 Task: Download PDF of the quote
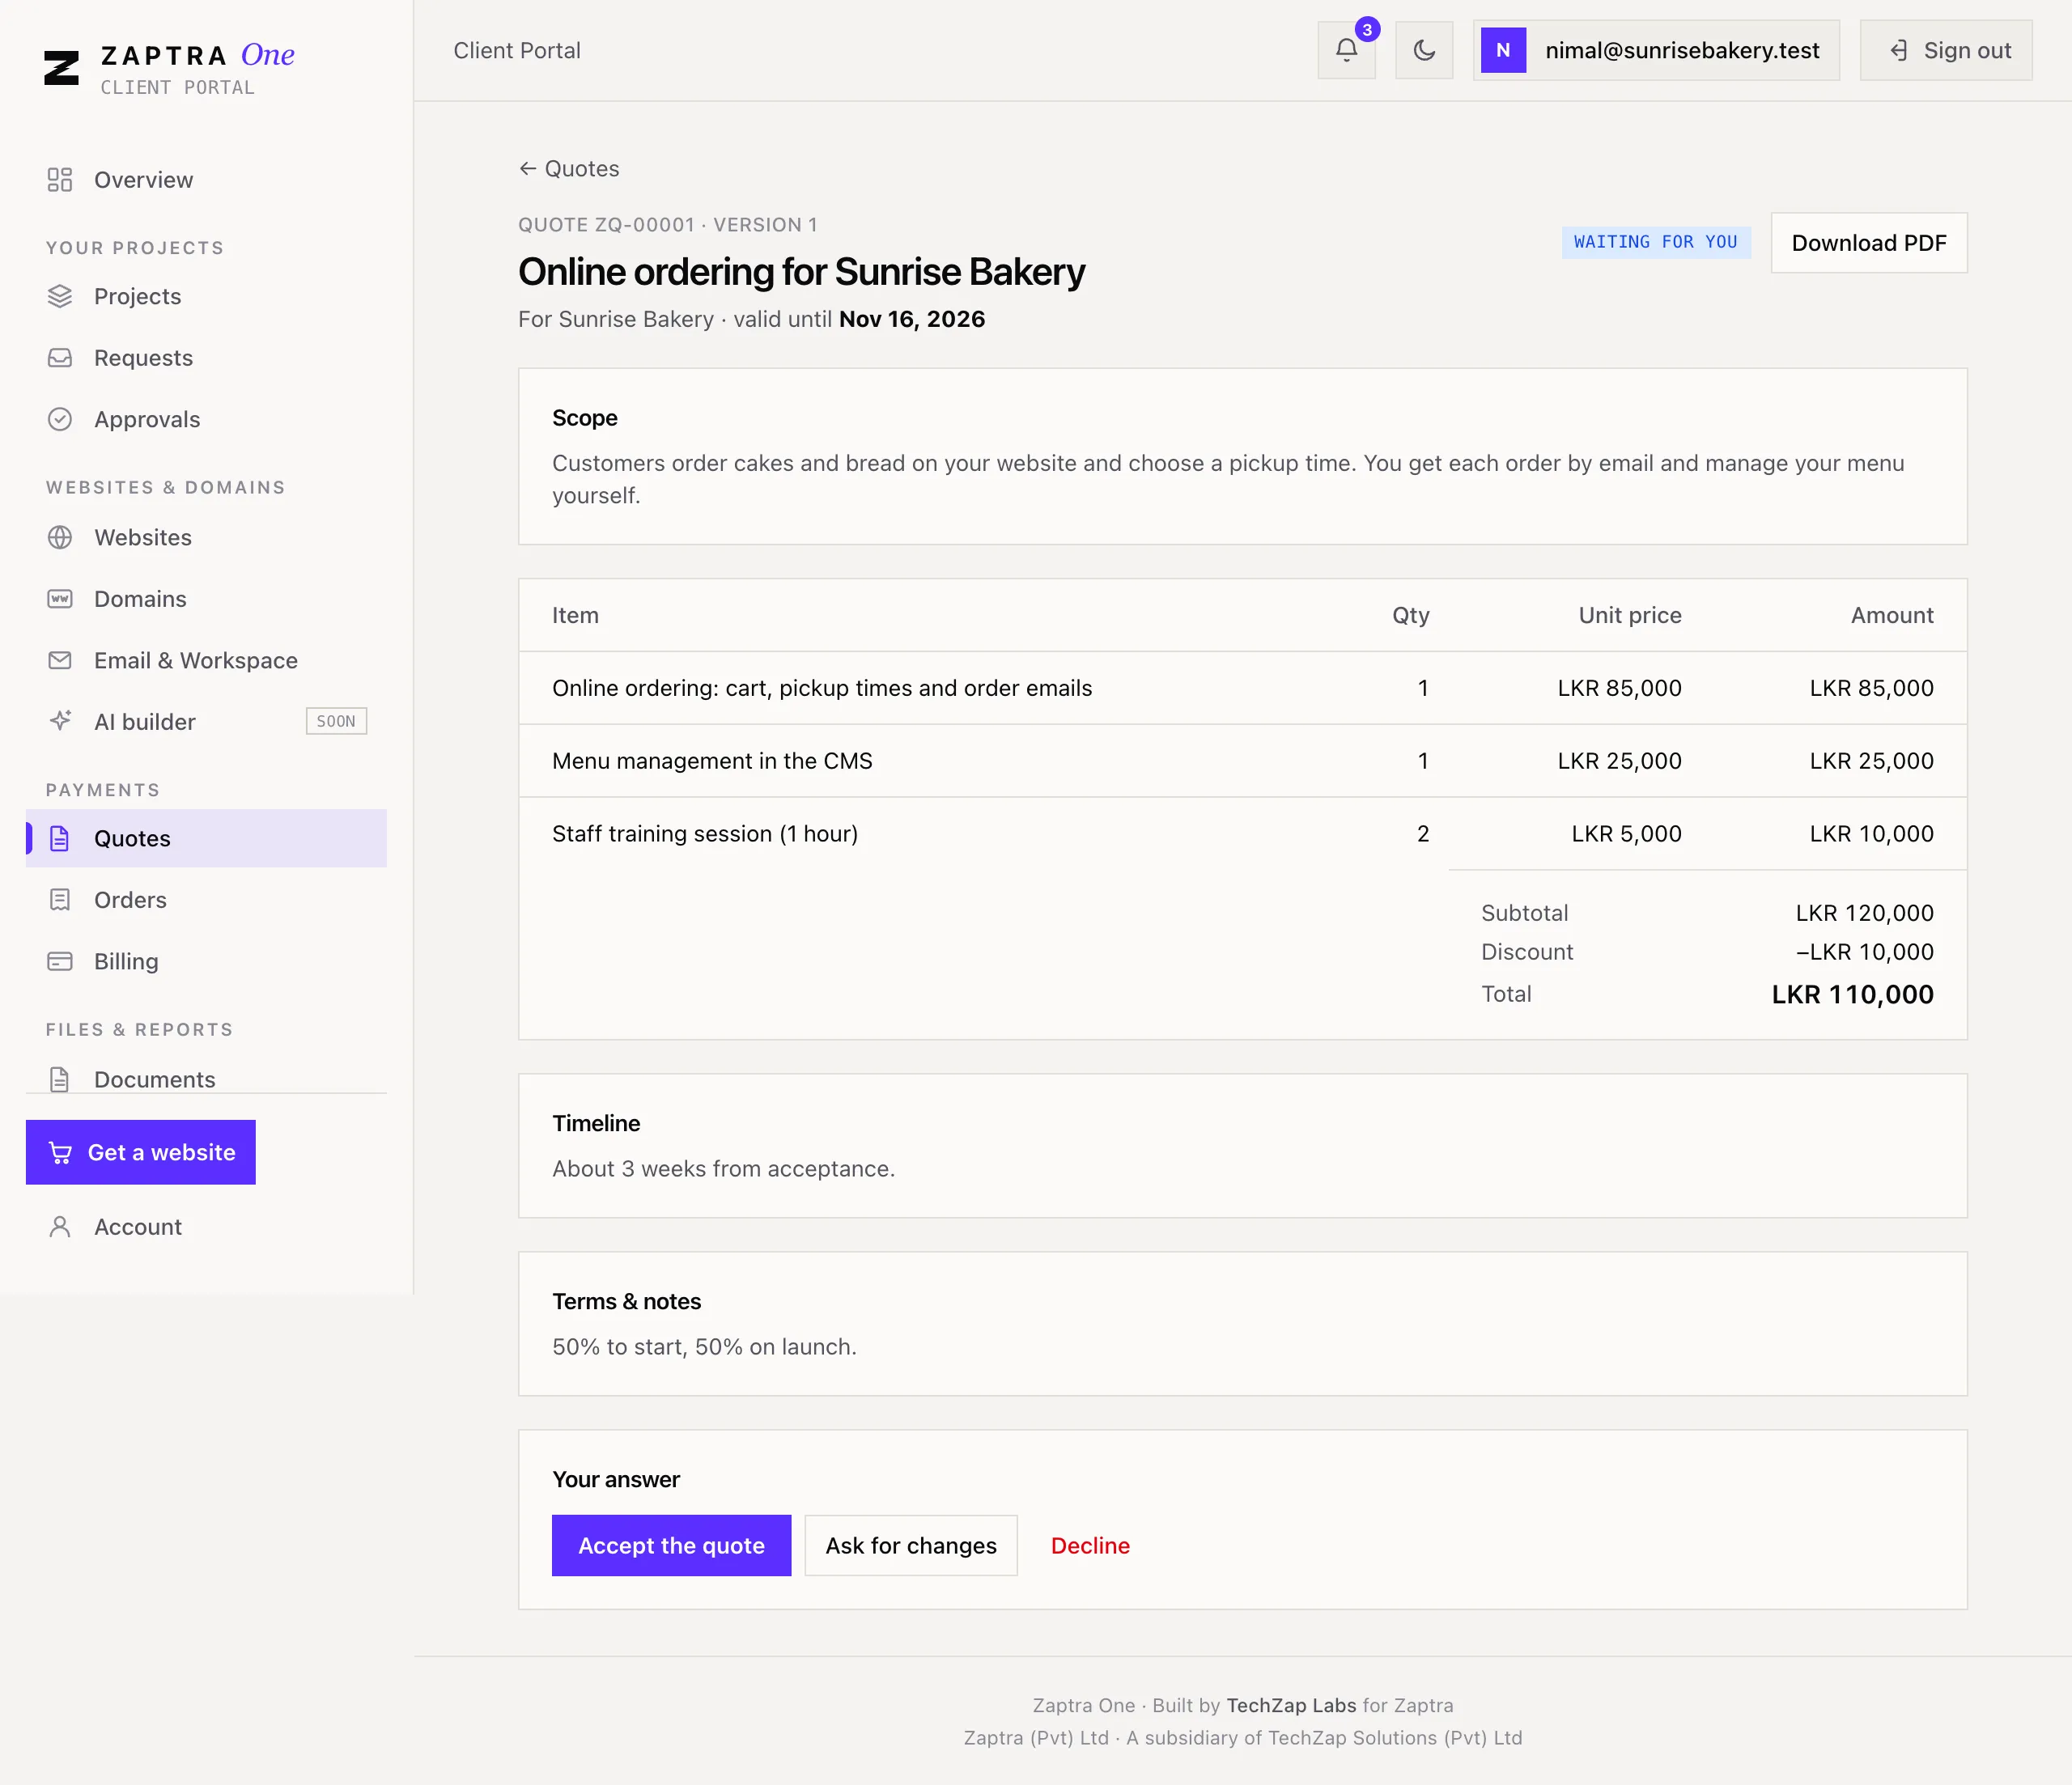1869,243
